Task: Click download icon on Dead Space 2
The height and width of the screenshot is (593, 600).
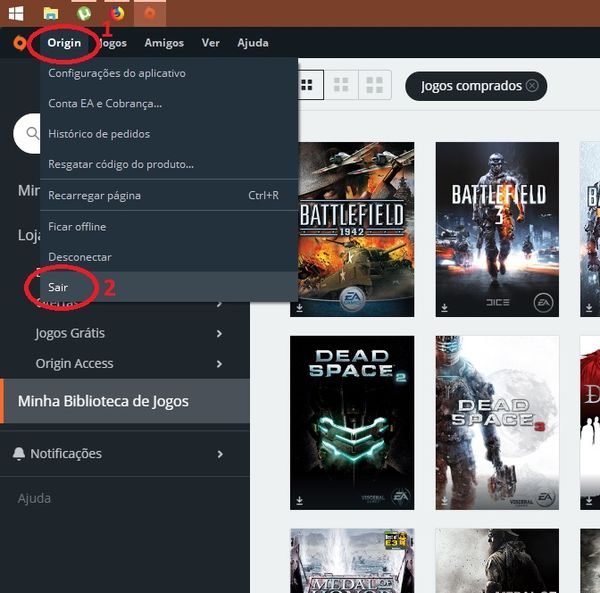Action: tap(300, 500)
